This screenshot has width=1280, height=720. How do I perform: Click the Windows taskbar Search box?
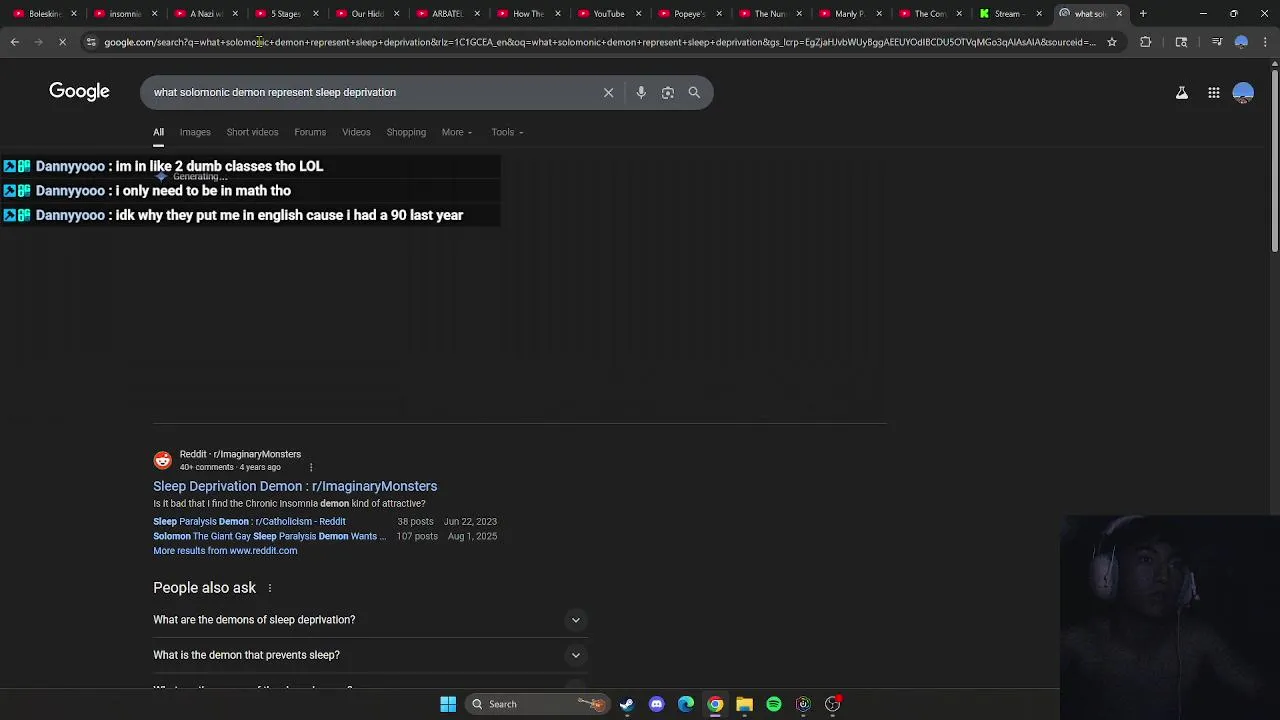click(538, 704)
